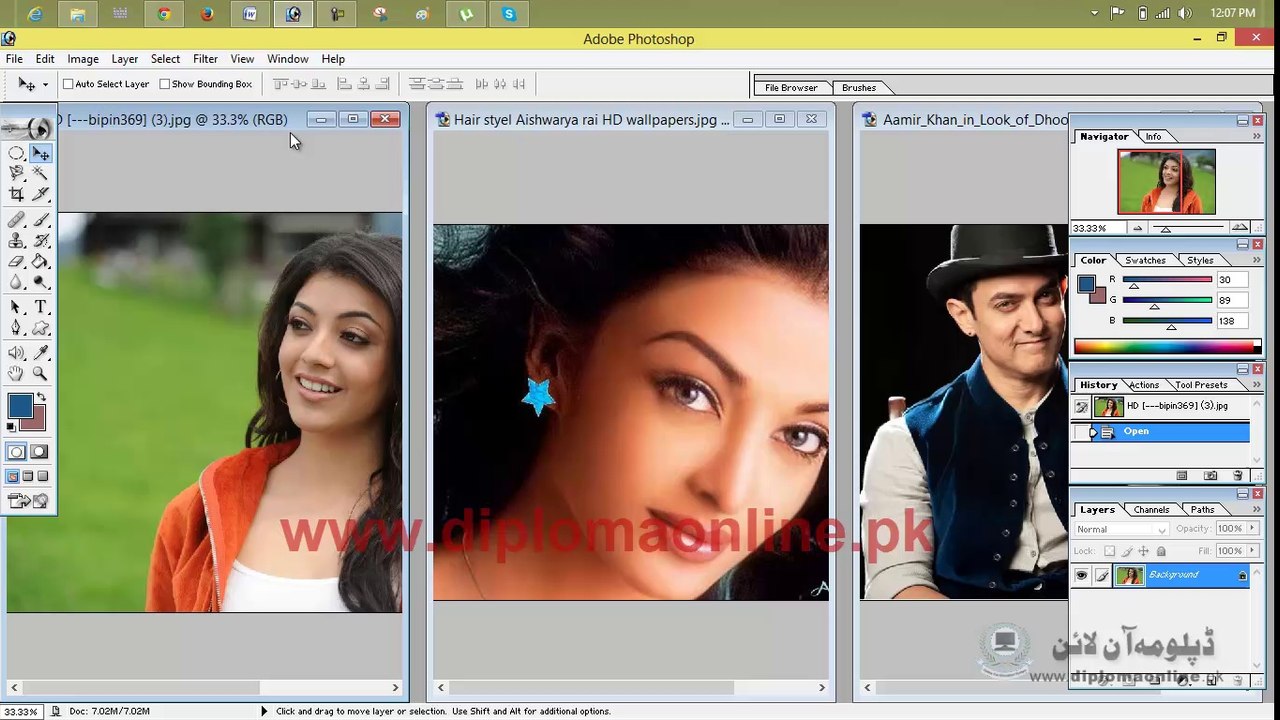Open the File Browser palette tab

[x=791, y=88]
